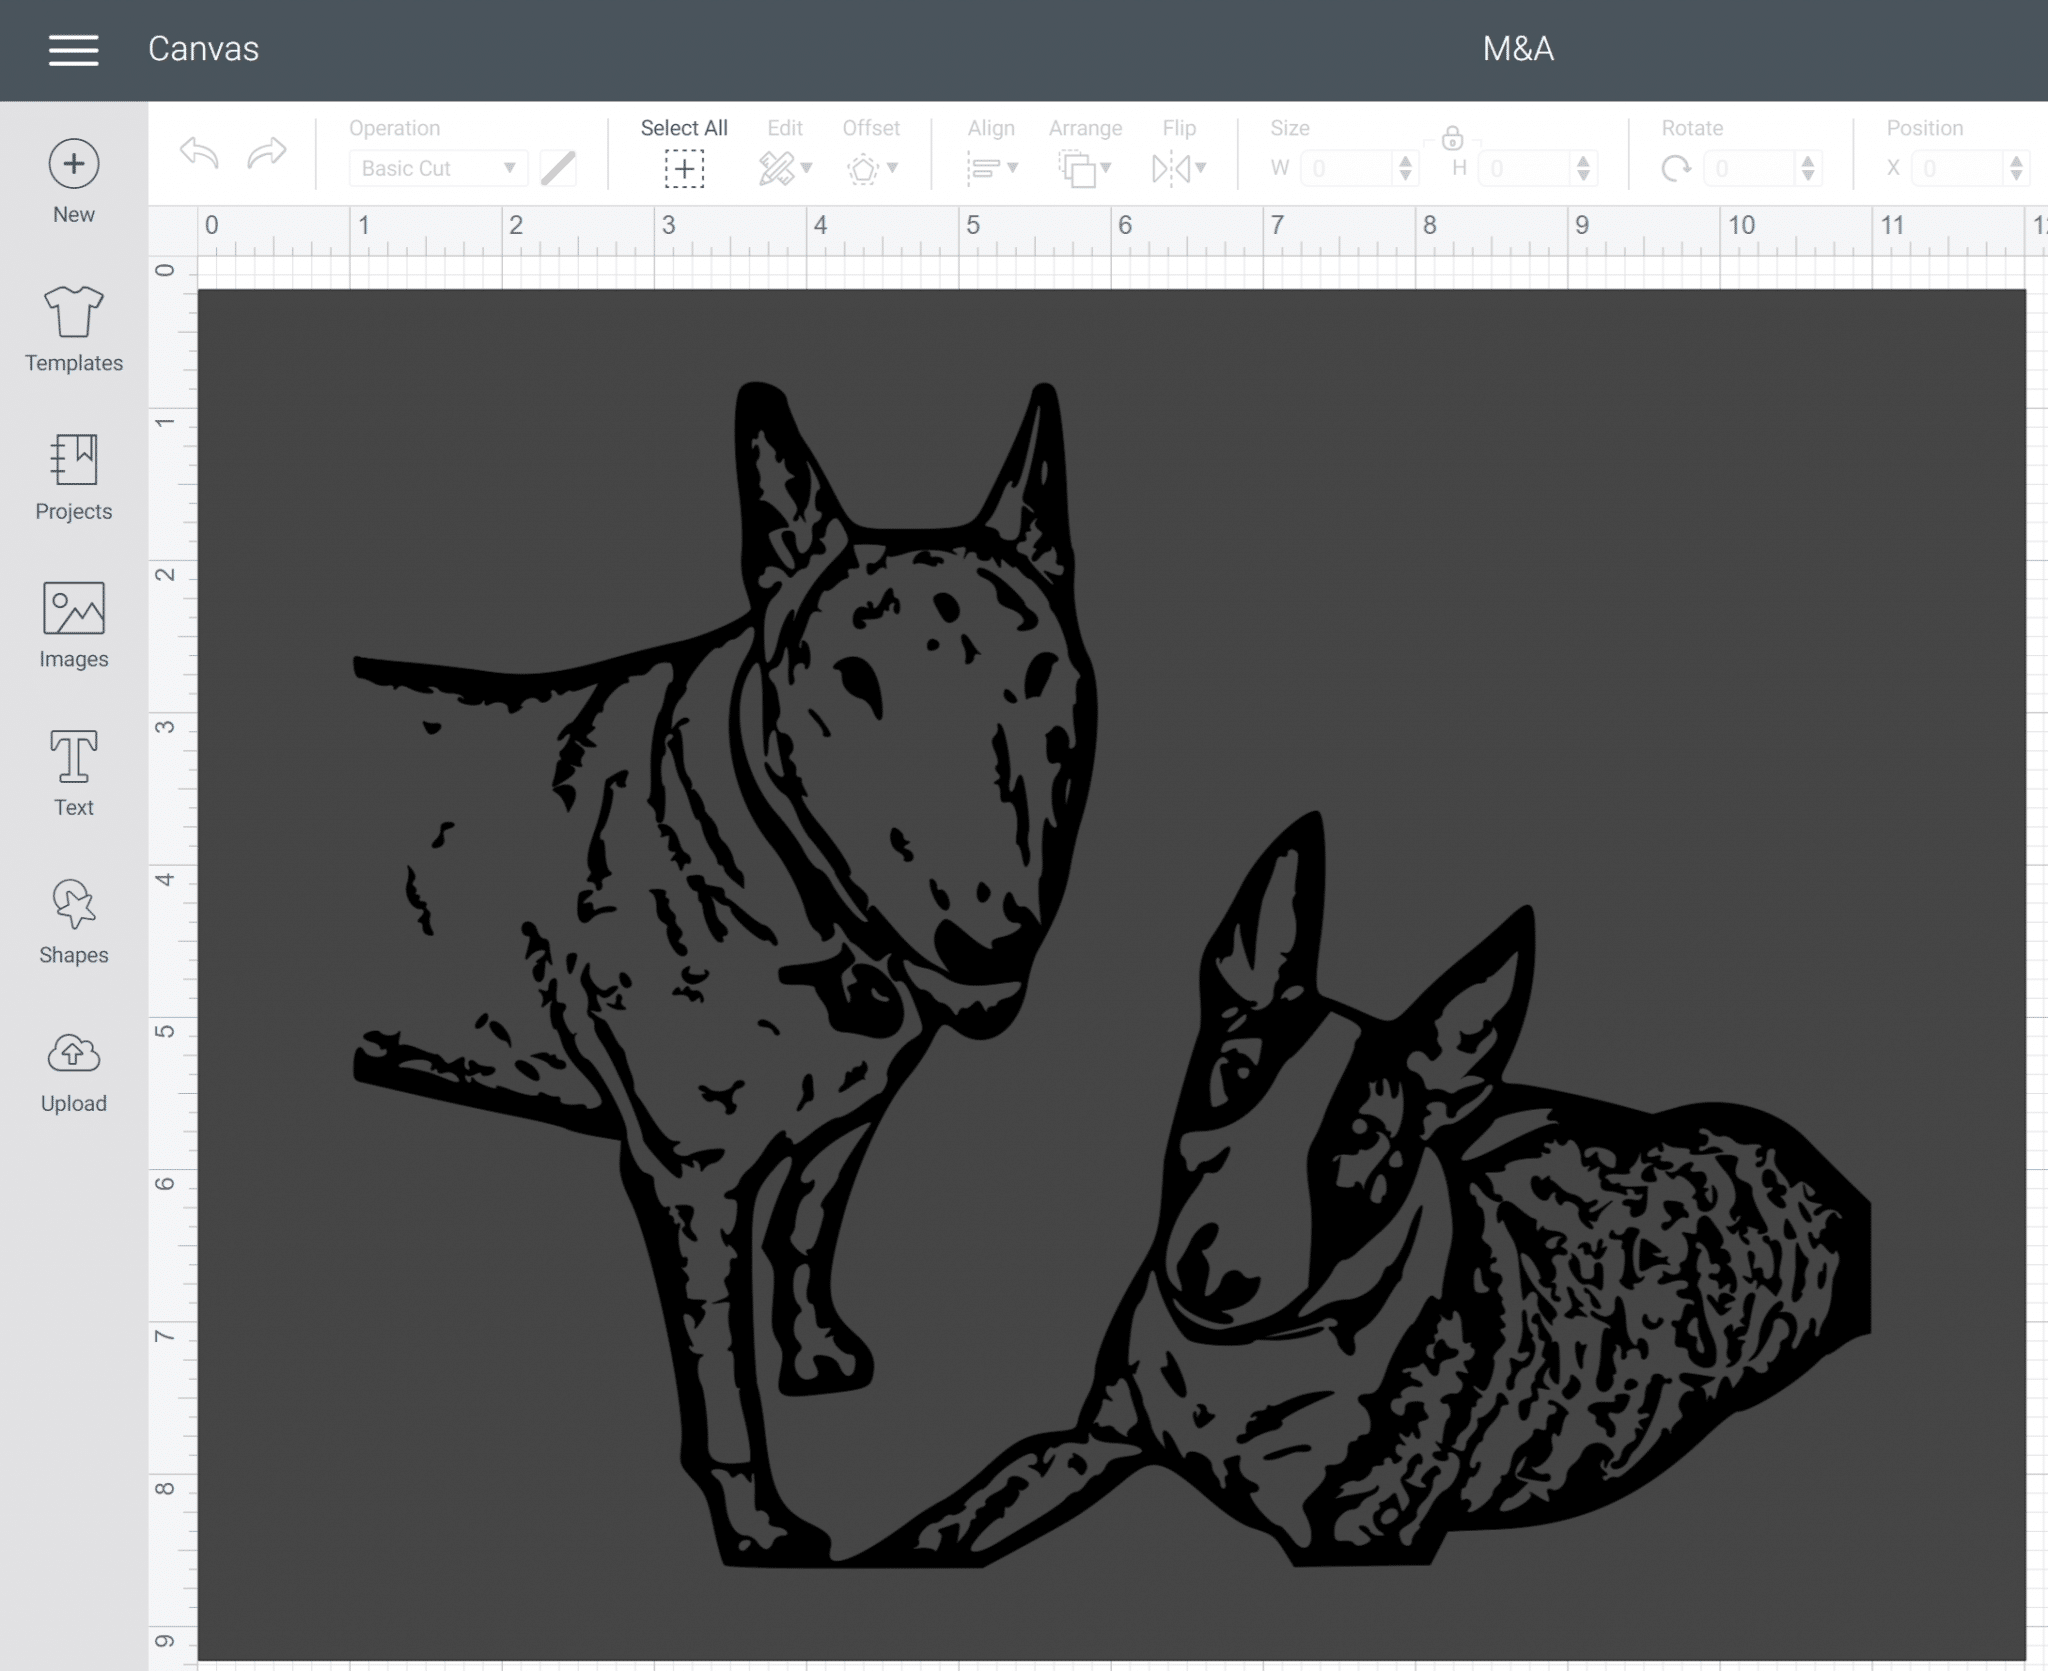The height and width of the screenshot is (1671, 2048).
Task: Select the Text tool
Action: click(x=73, y=770)
